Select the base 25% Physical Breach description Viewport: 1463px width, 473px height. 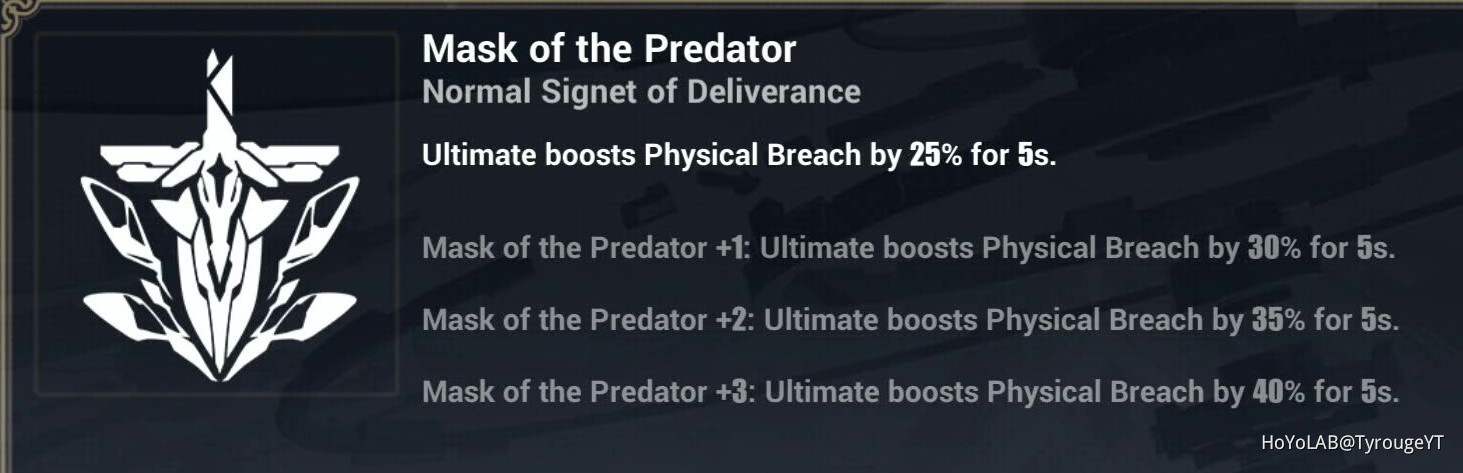pos(739,156)
